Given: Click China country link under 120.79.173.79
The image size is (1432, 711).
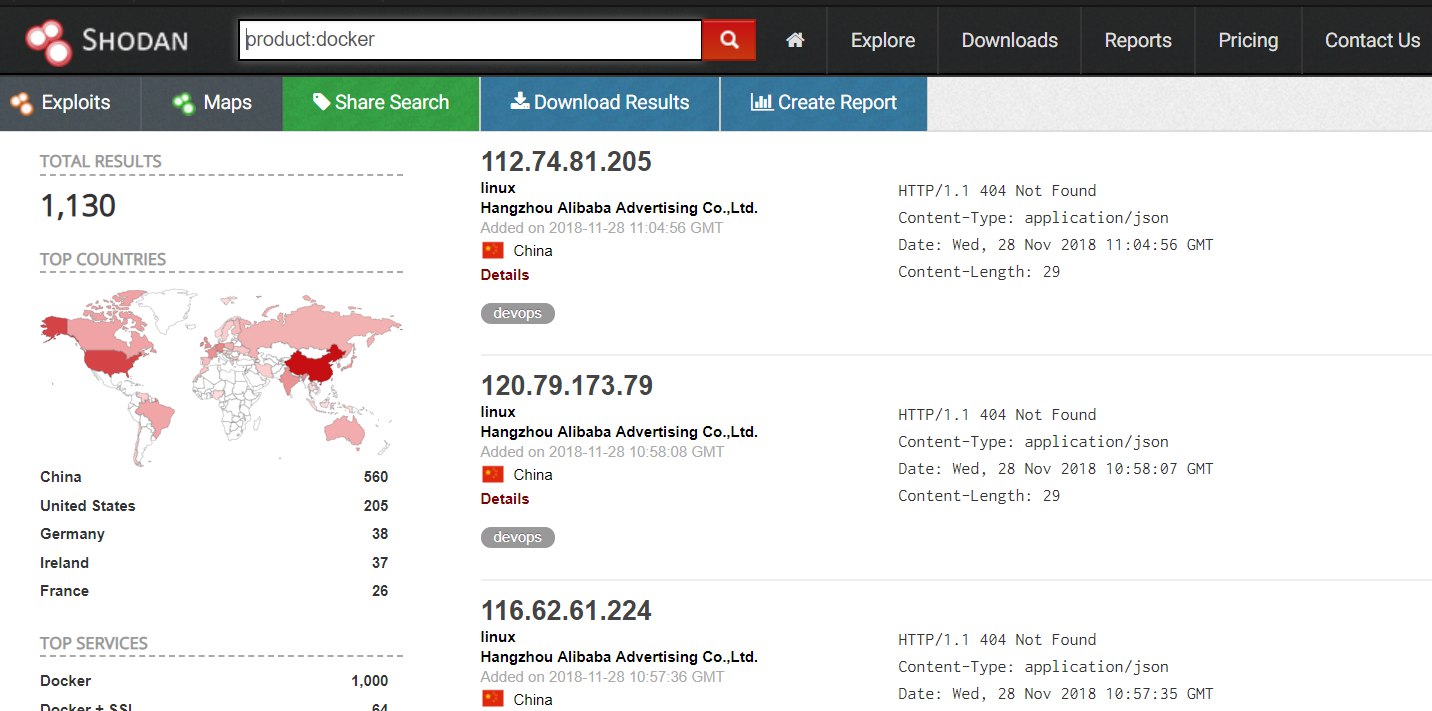Looking at the screenshot, I should [533, 475].
